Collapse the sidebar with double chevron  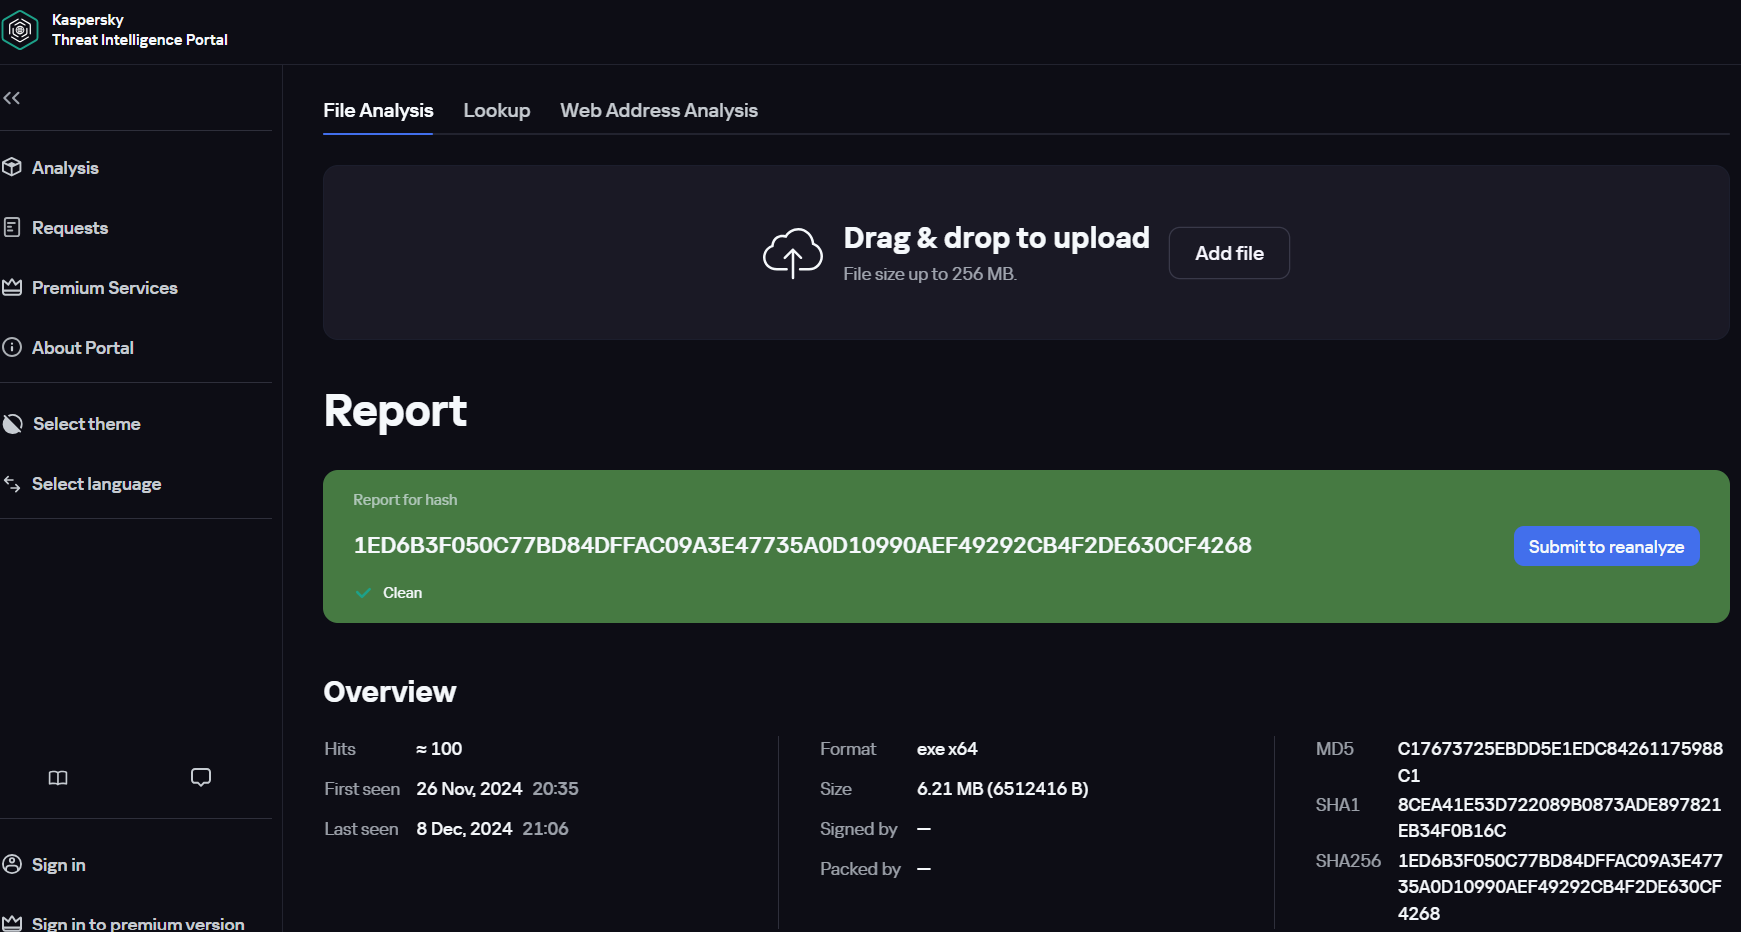[12, 98]
